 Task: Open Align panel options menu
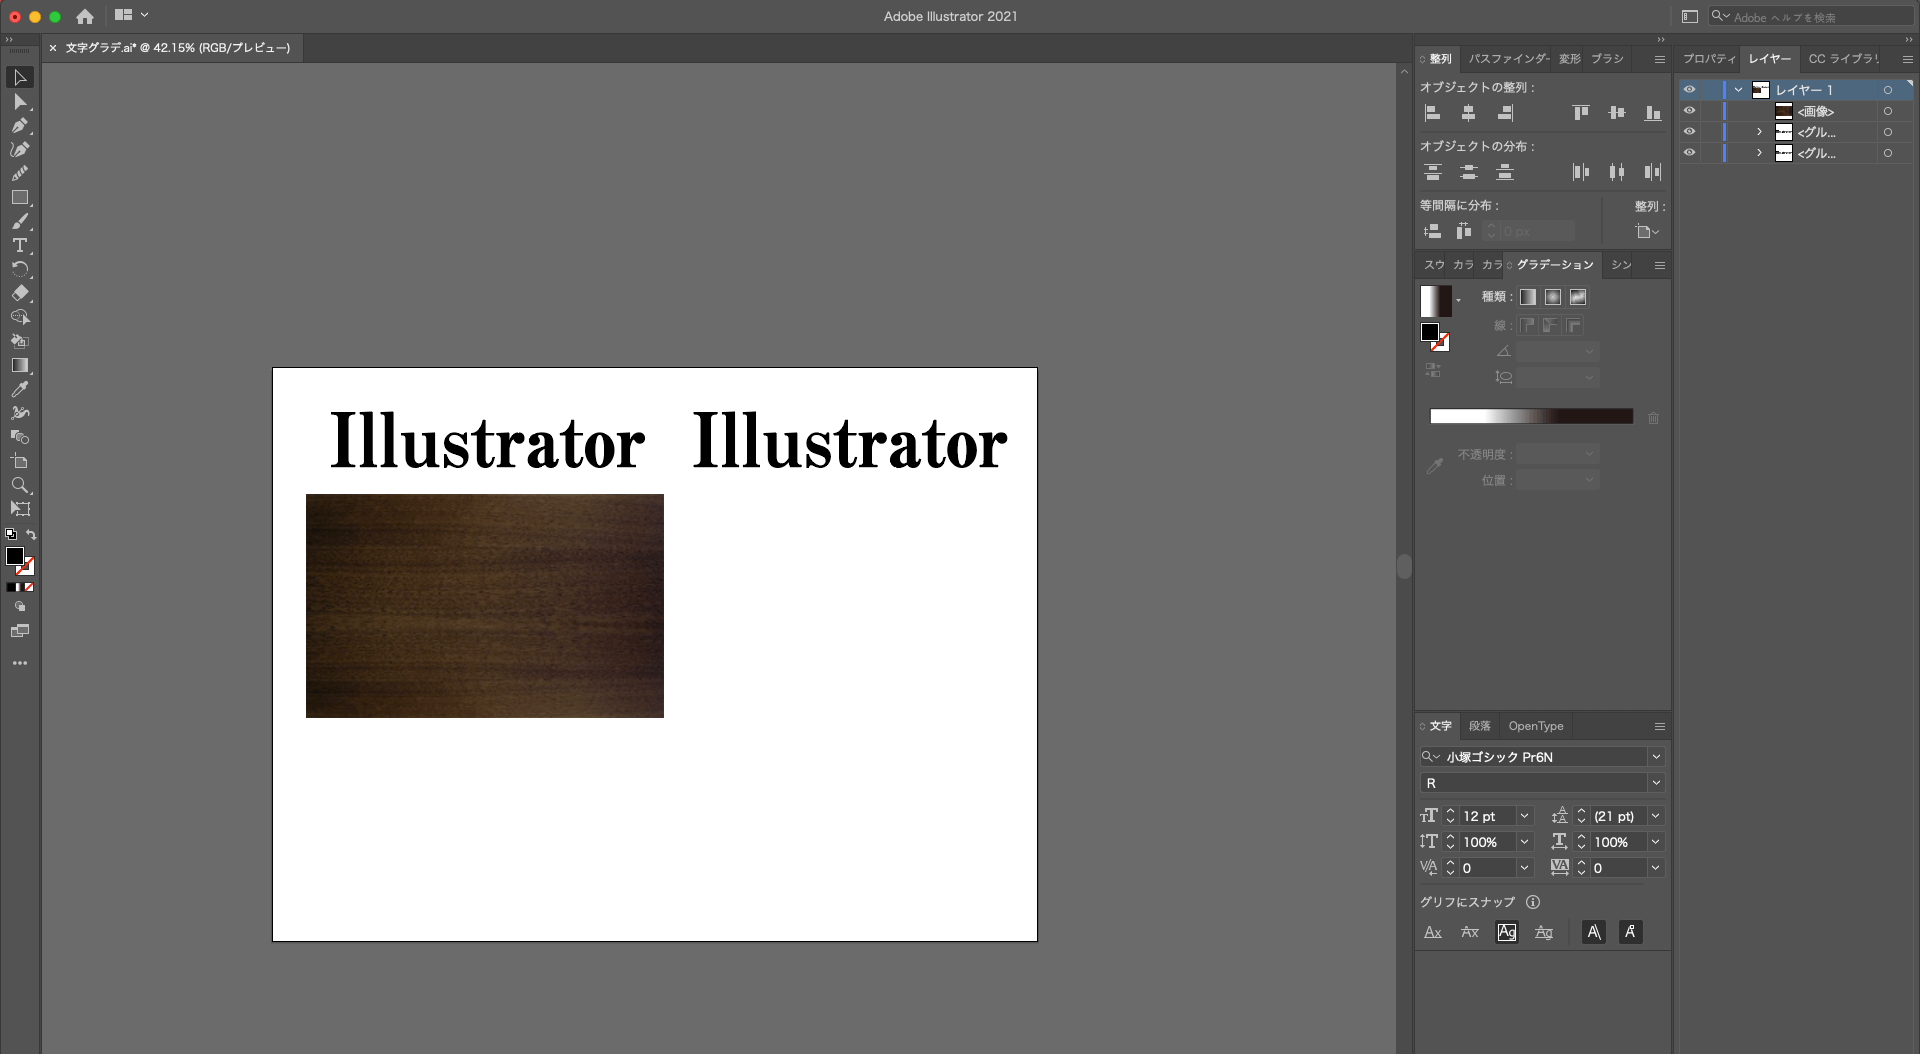pyautogui.click(x=1660, y=59)
